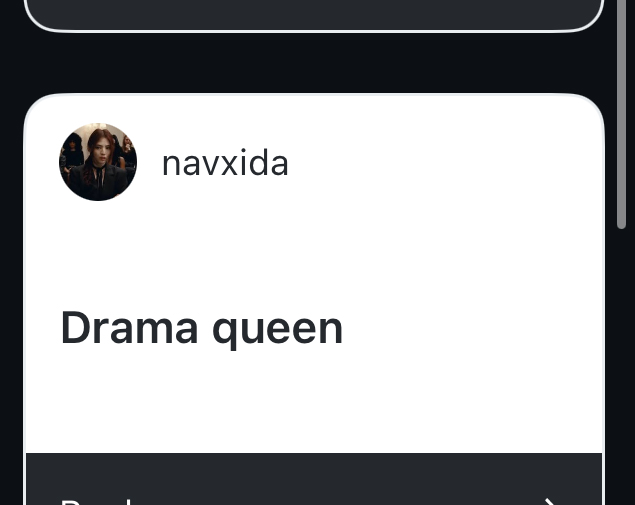The height and width of the screenshot is (505, 635).
Task: Visit the navxida username link
Action: (x=225, y=163)
